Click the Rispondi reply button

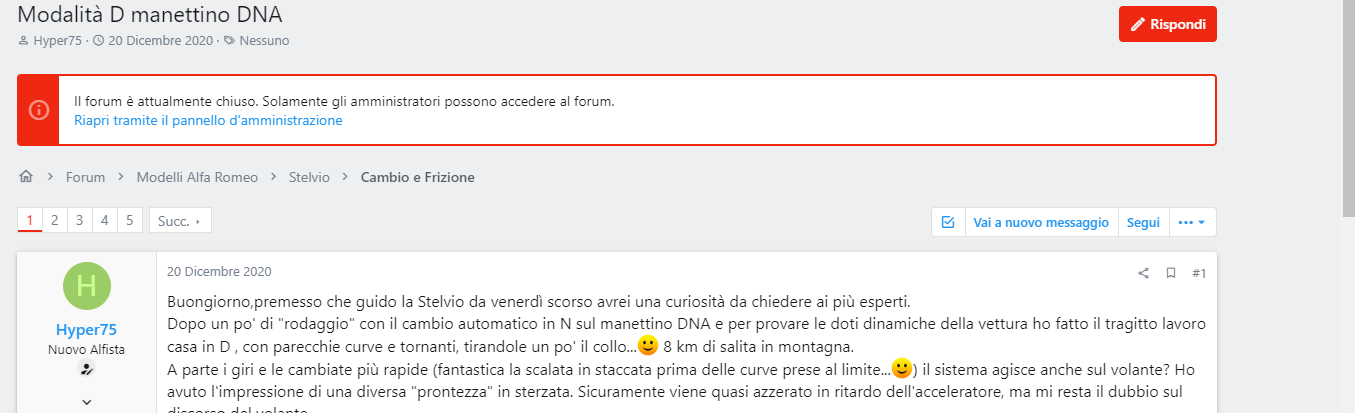[1167, 24]
